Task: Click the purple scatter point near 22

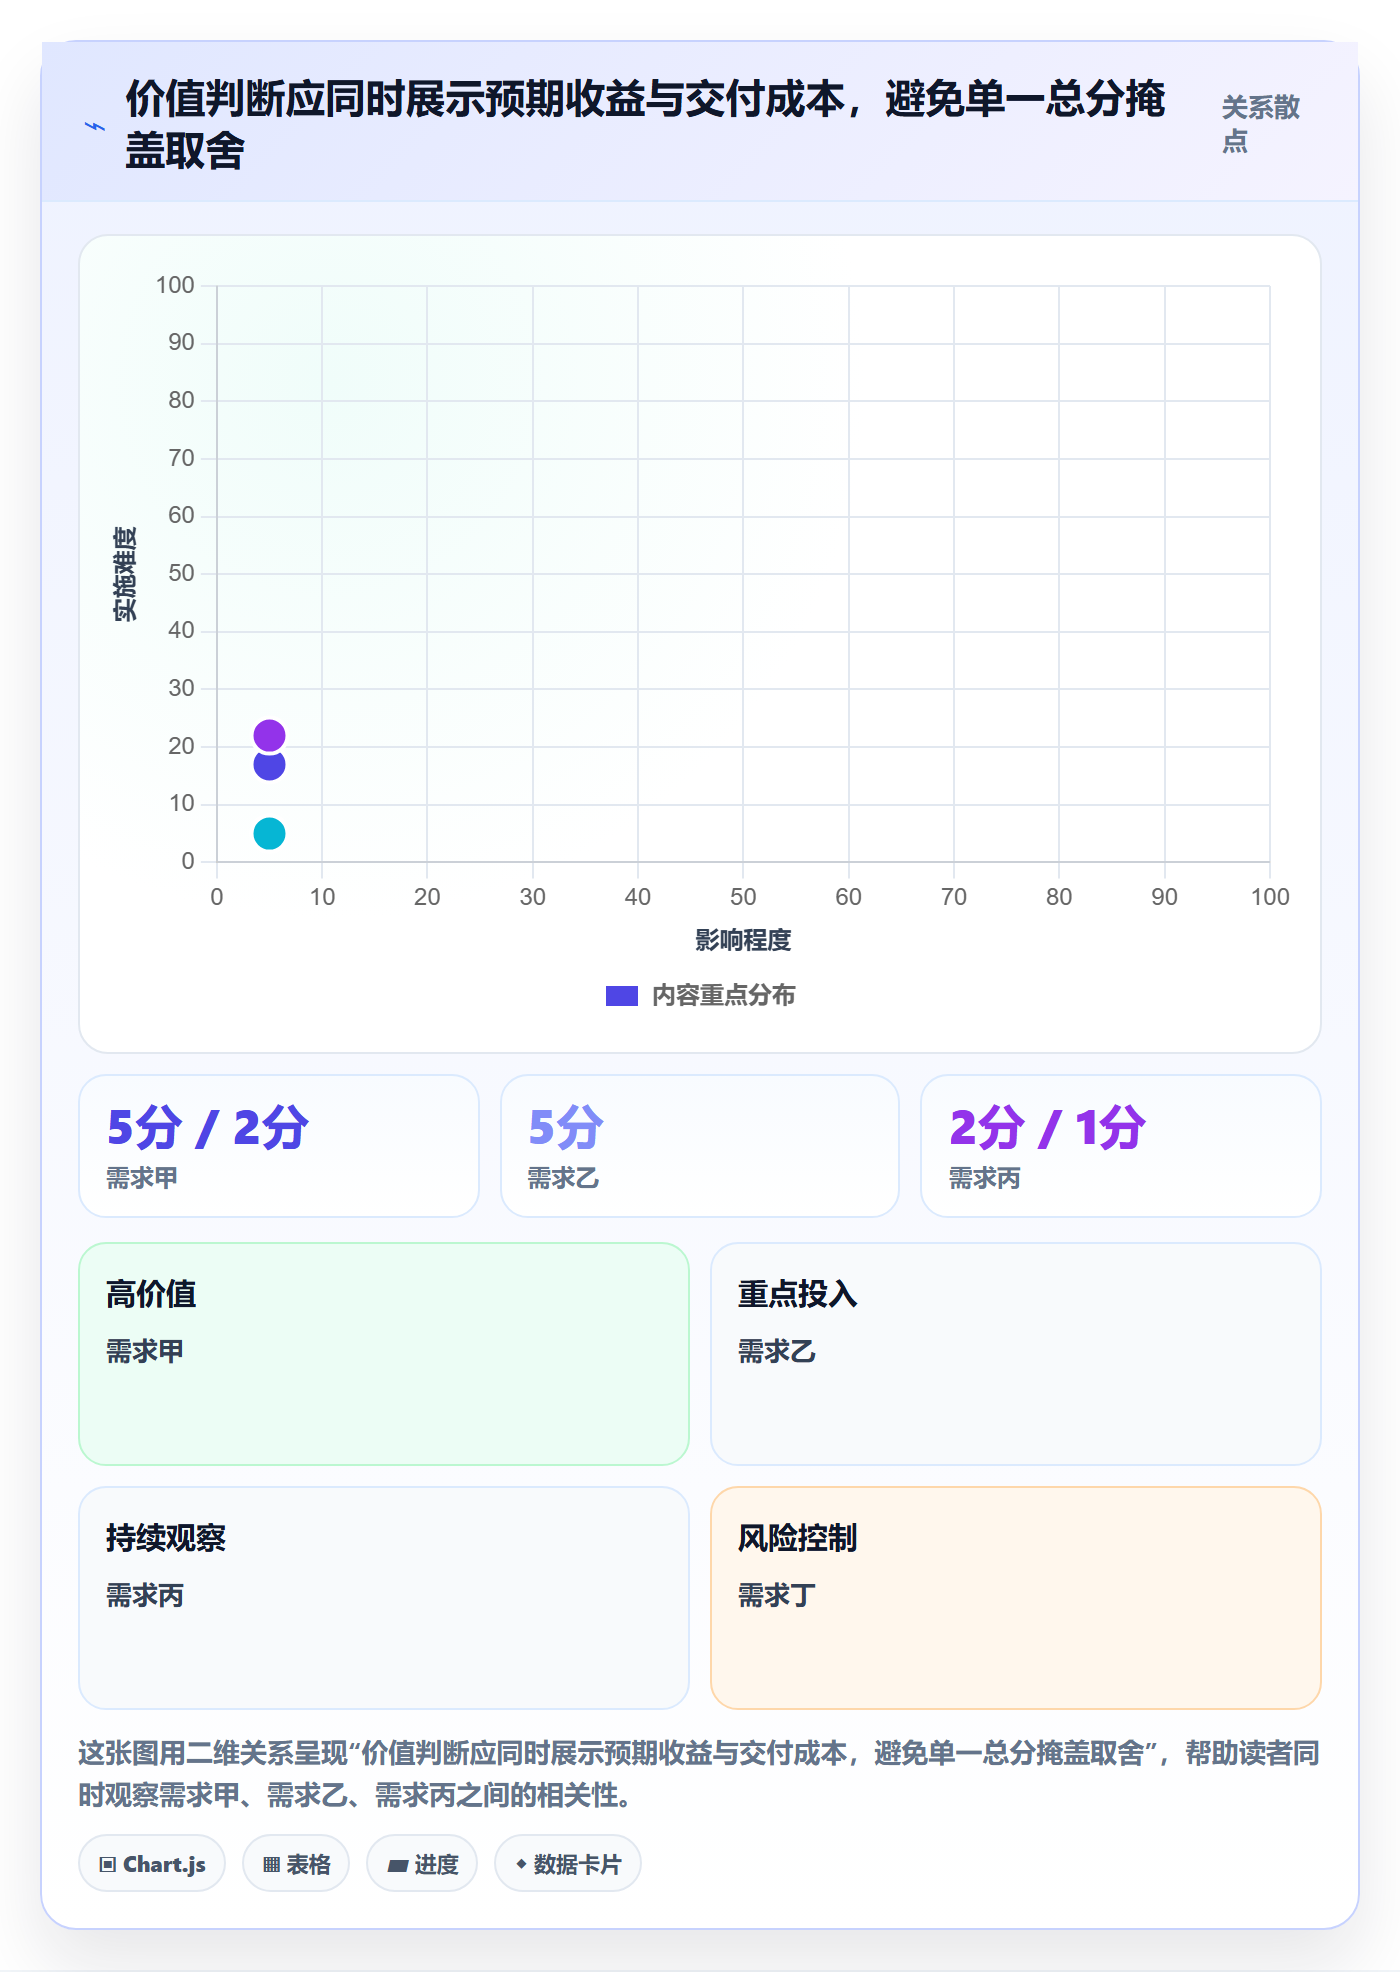Action: coord(269,736)
